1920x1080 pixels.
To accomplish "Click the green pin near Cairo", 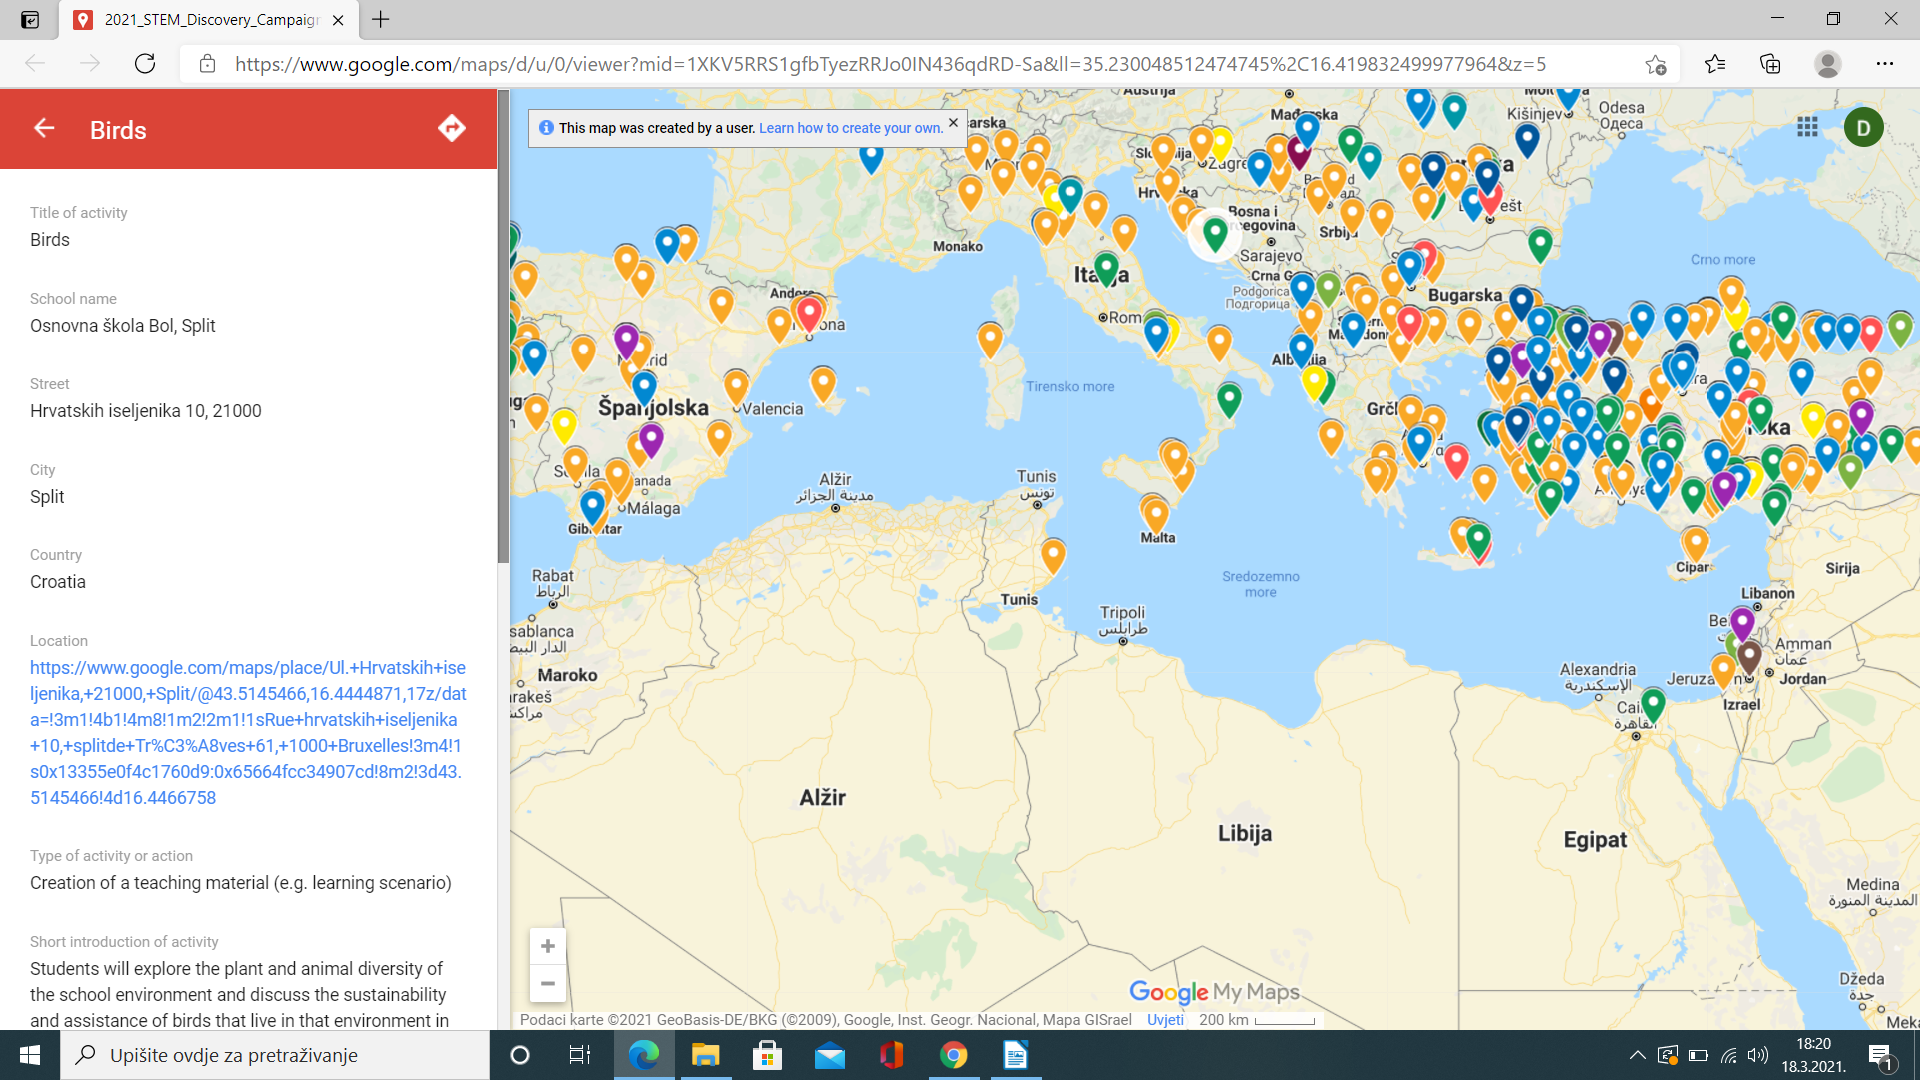I will point(1653,705).
